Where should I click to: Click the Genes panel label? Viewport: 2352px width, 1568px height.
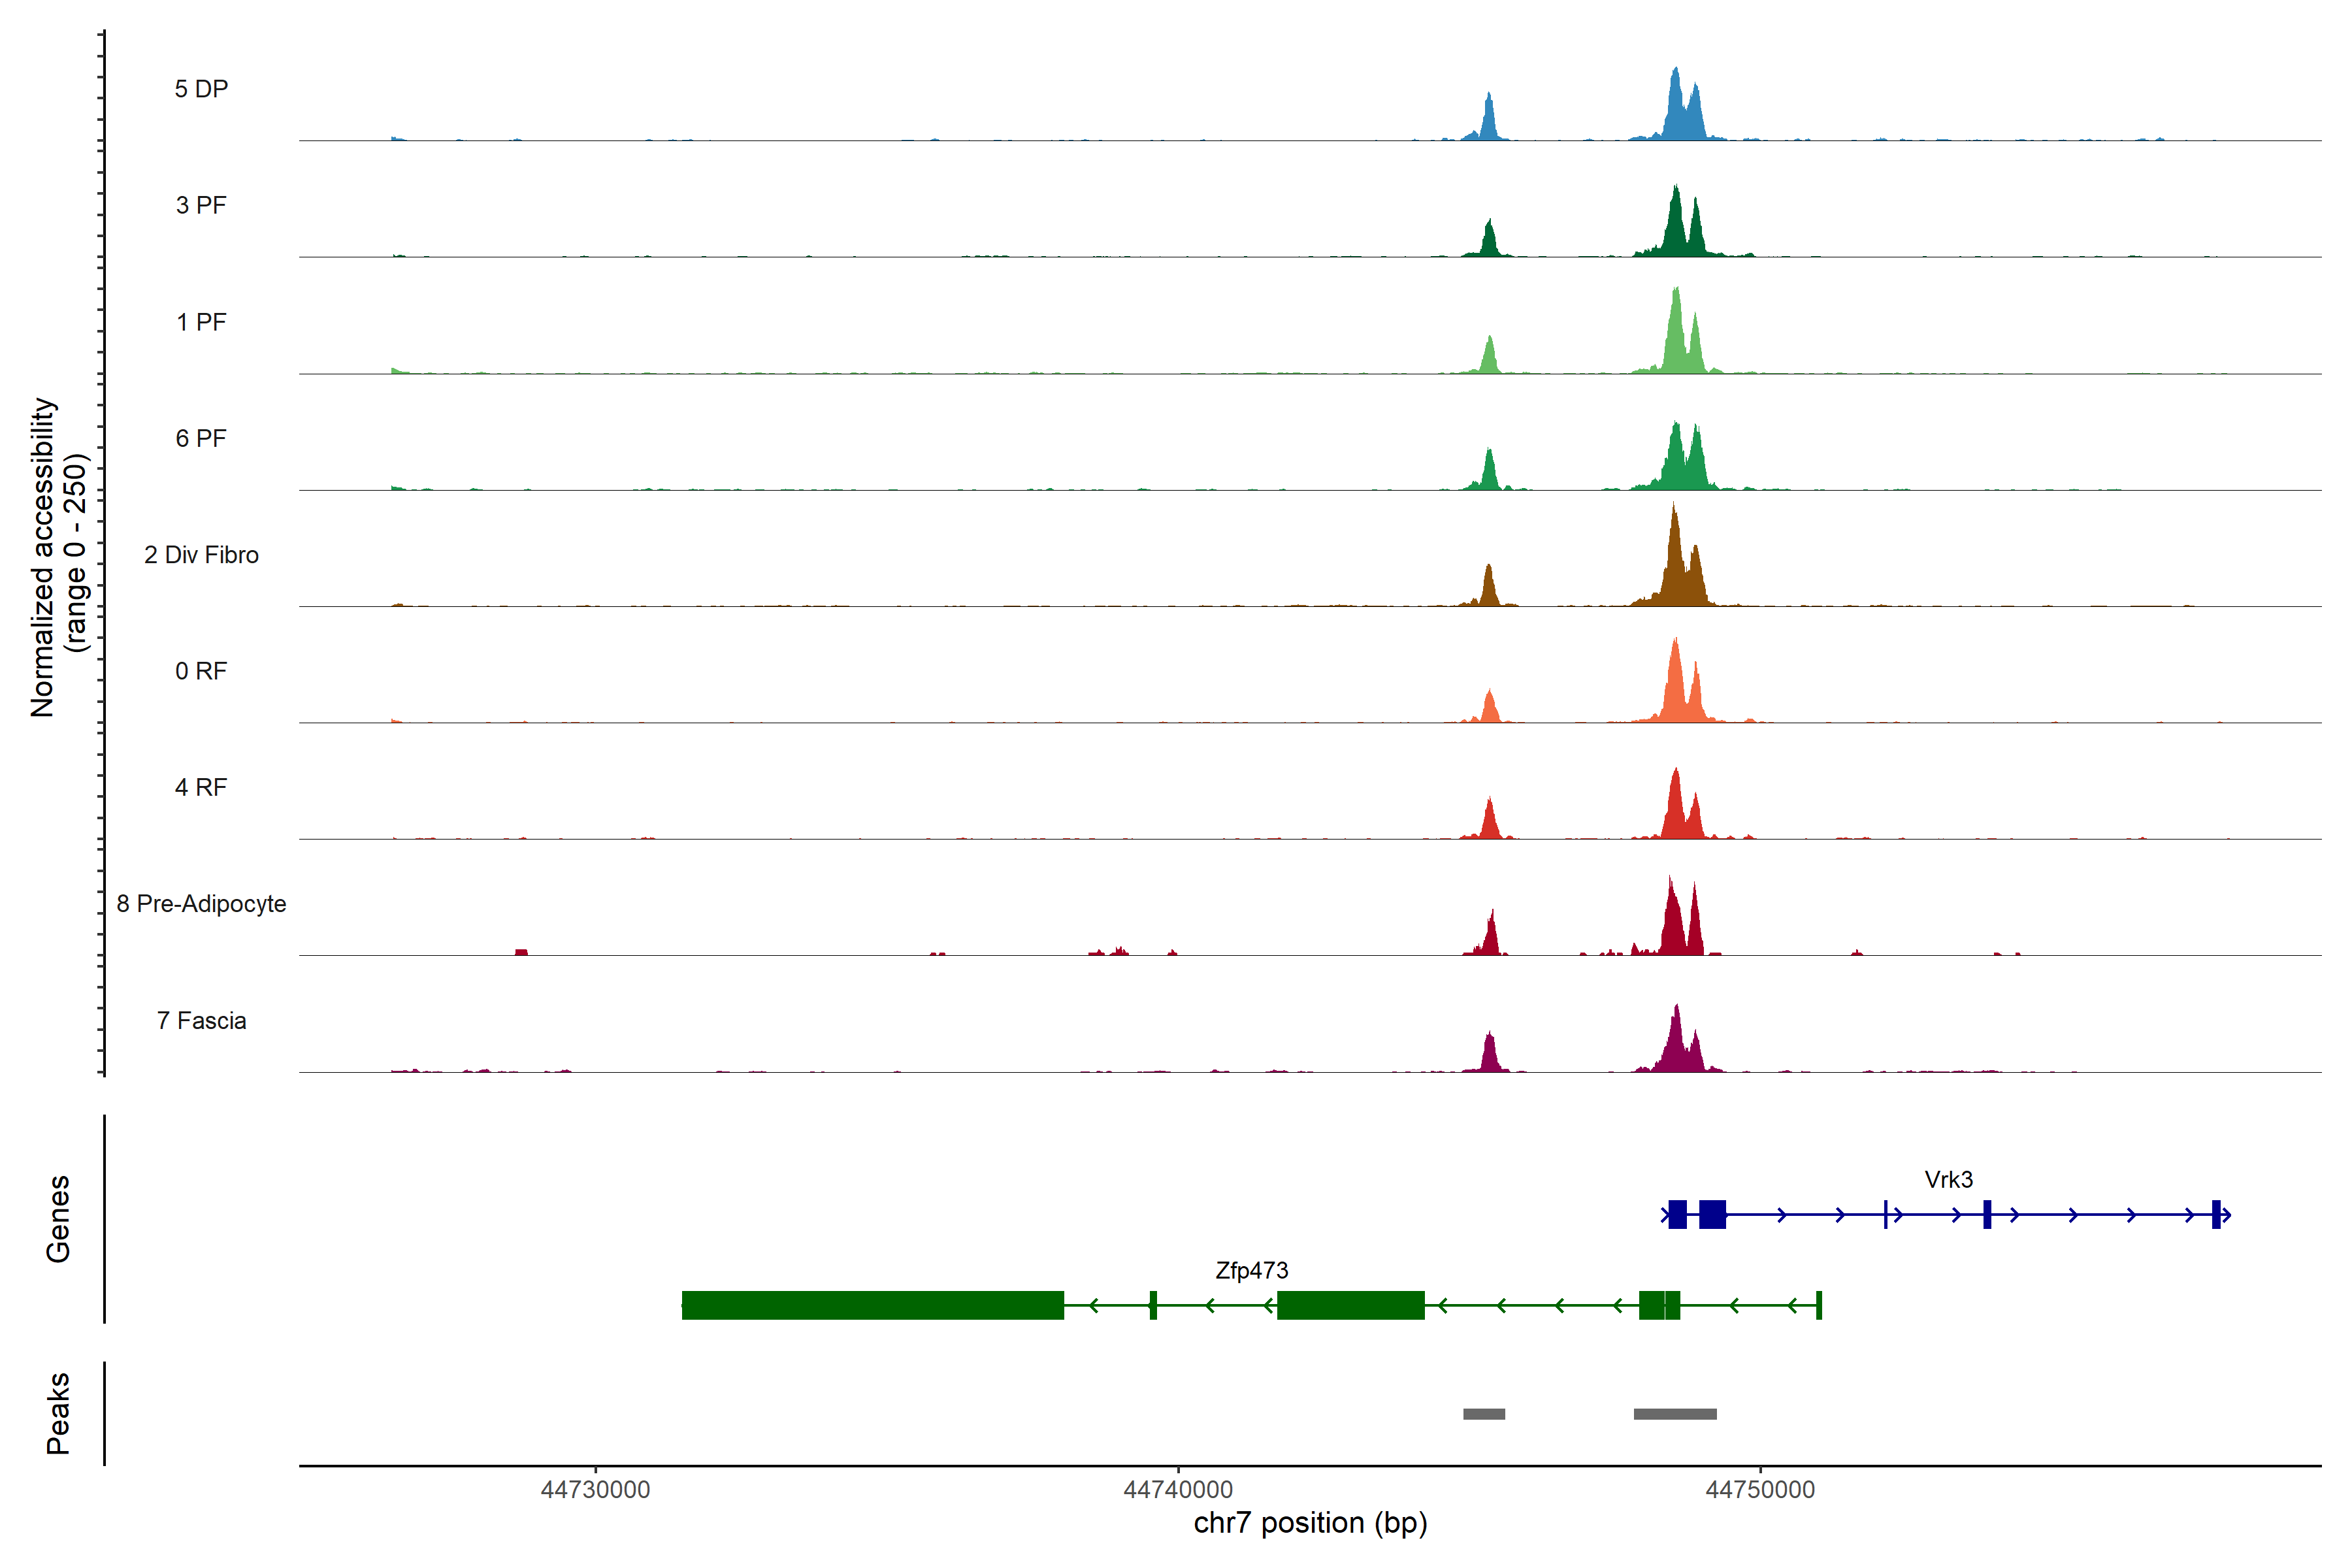pos(58,1219)
